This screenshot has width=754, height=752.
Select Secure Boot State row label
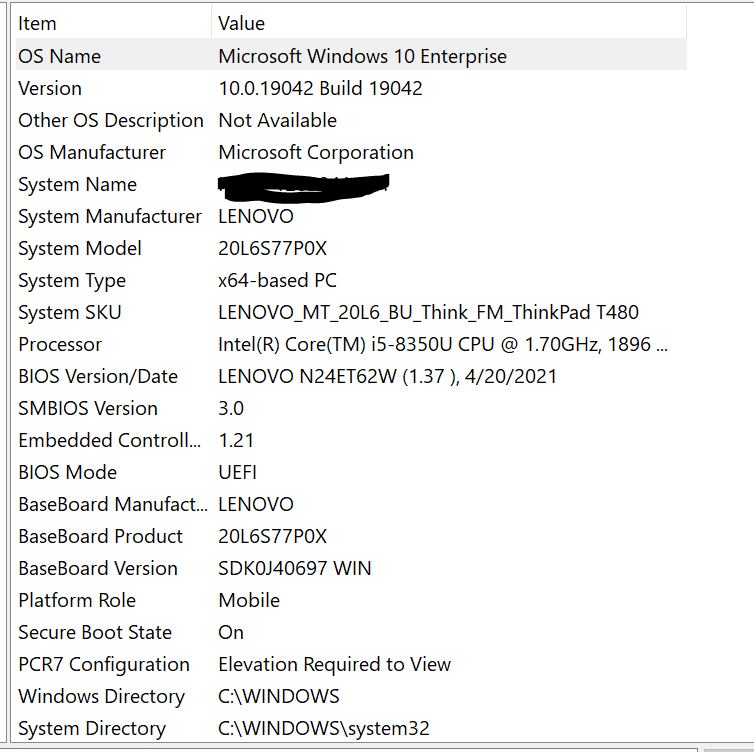click(x=95, y=632)
